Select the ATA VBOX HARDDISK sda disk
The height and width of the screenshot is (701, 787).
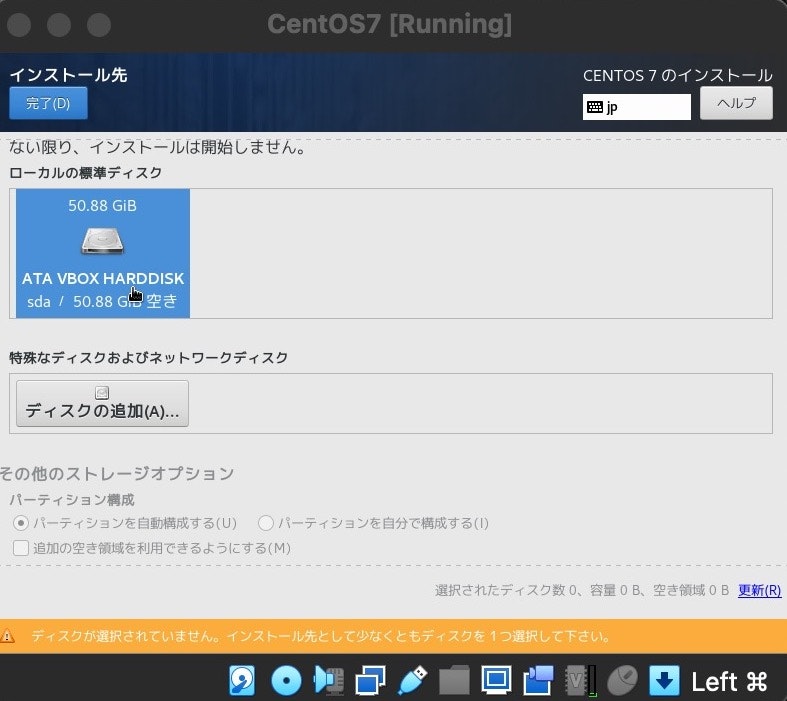coord(103,253)
